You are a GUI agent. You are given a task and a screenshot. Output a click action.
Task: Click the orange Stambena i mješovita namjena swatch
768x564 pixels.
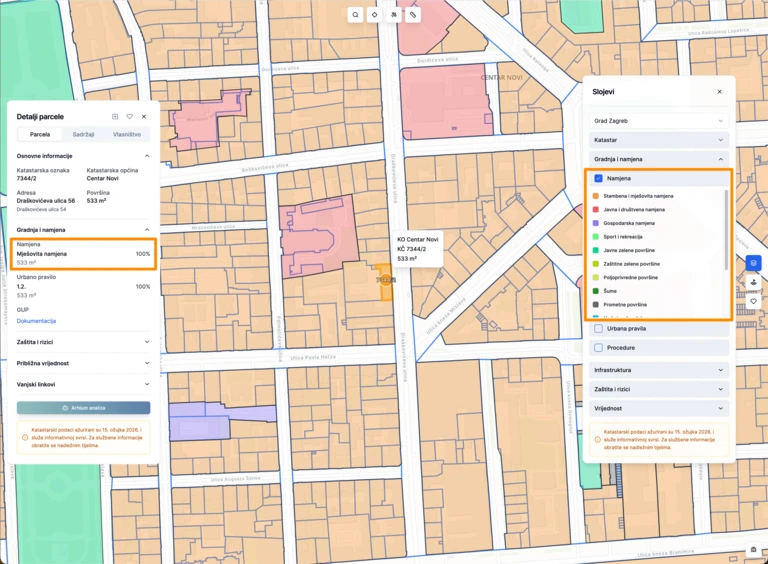click(x=596, y=197)
